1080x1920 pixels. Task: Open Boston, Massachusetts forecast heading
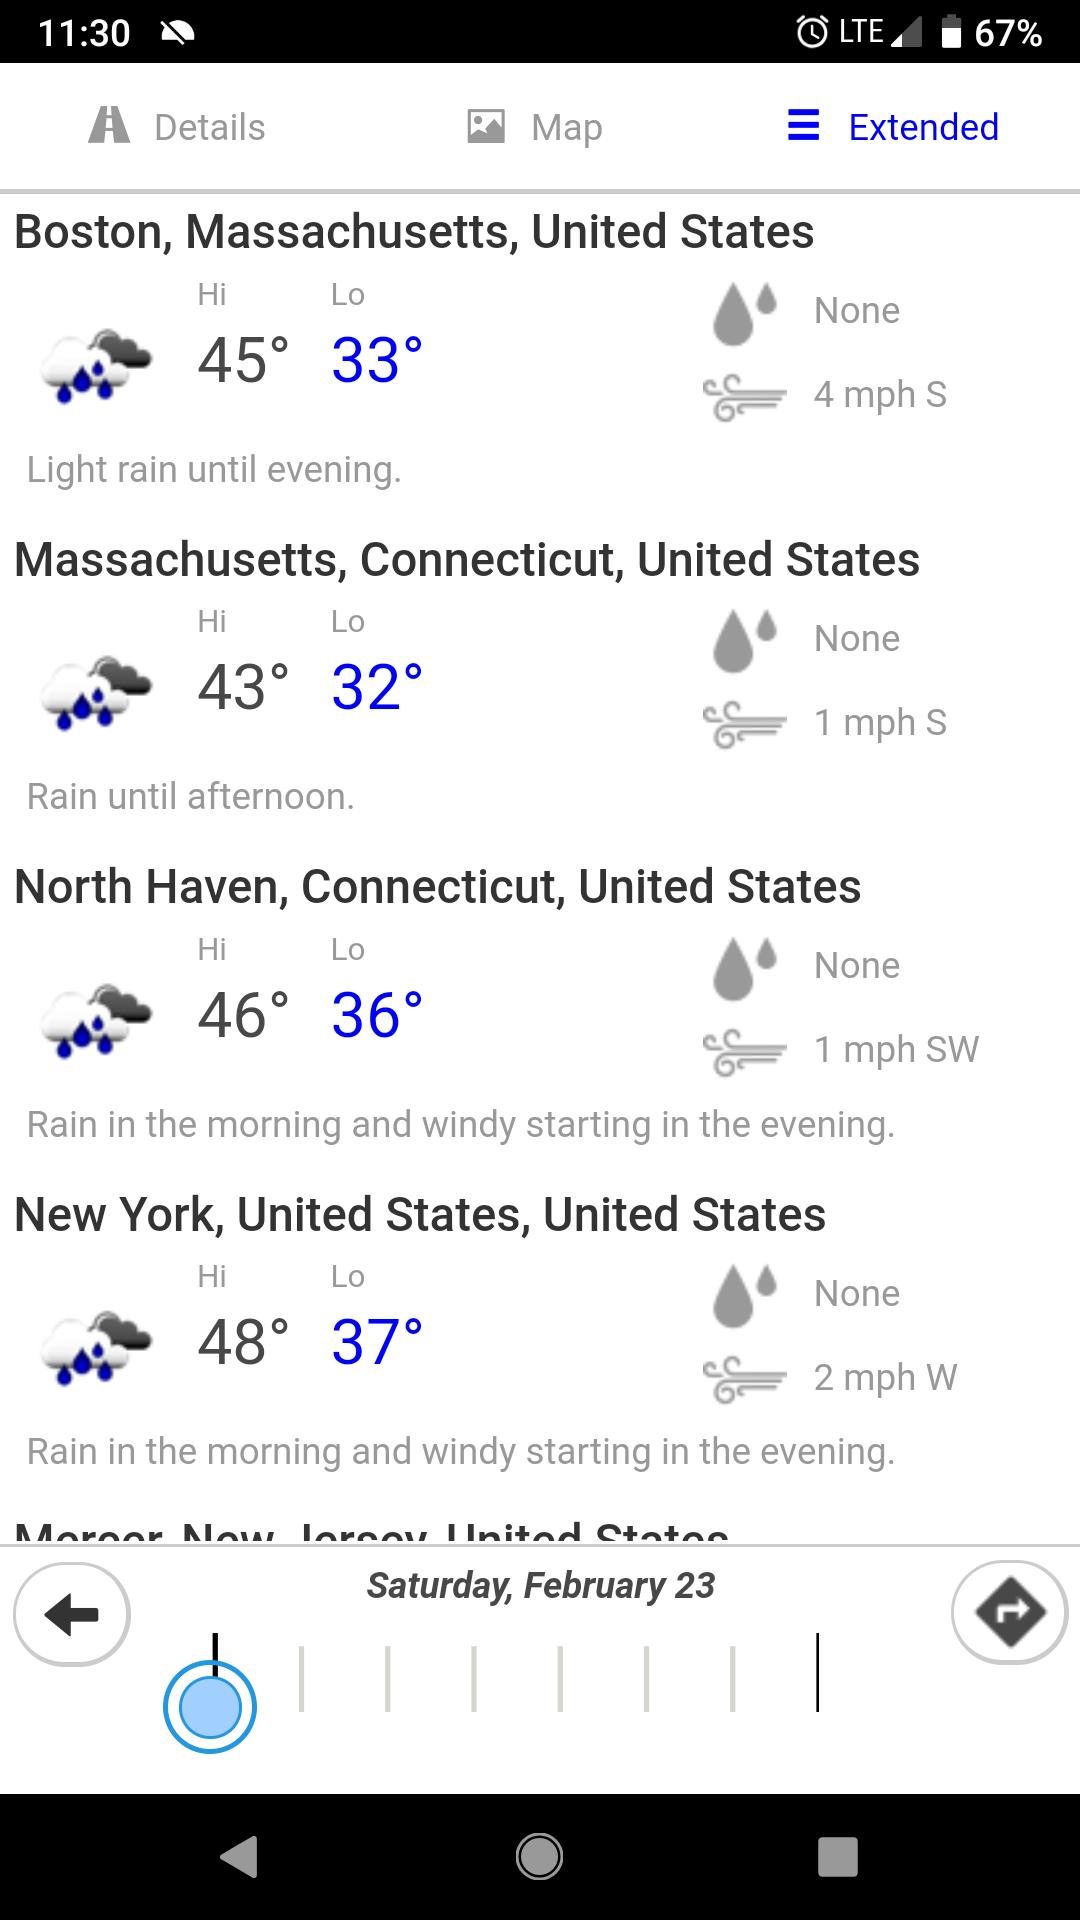click(x=414, y=232)
